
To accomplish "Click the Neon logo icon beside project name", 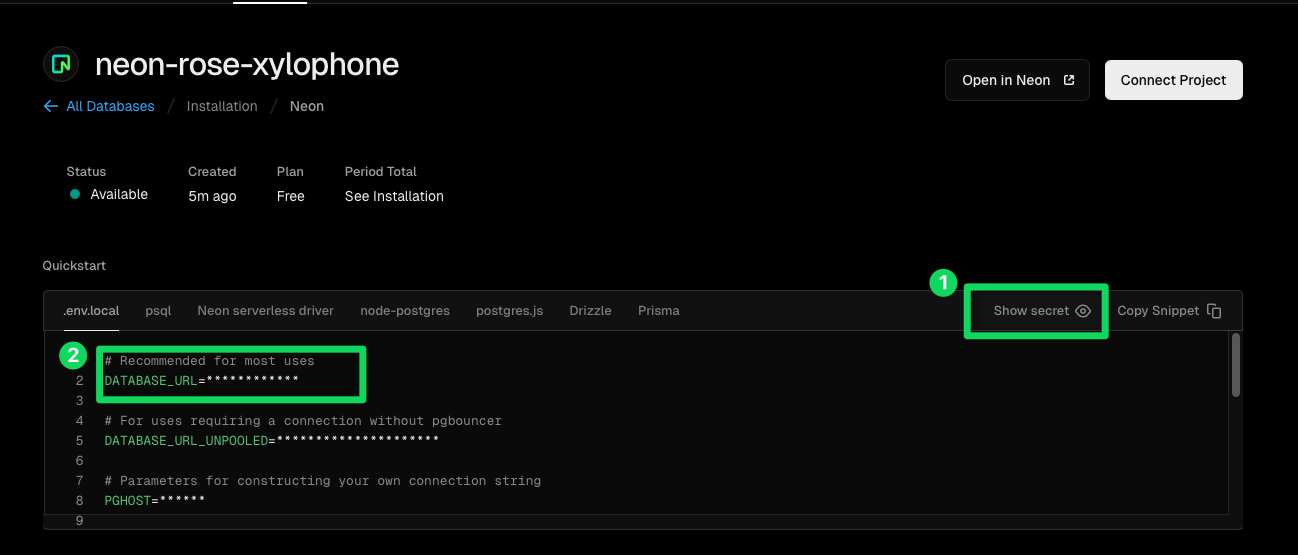I will (x=60, y=65).
